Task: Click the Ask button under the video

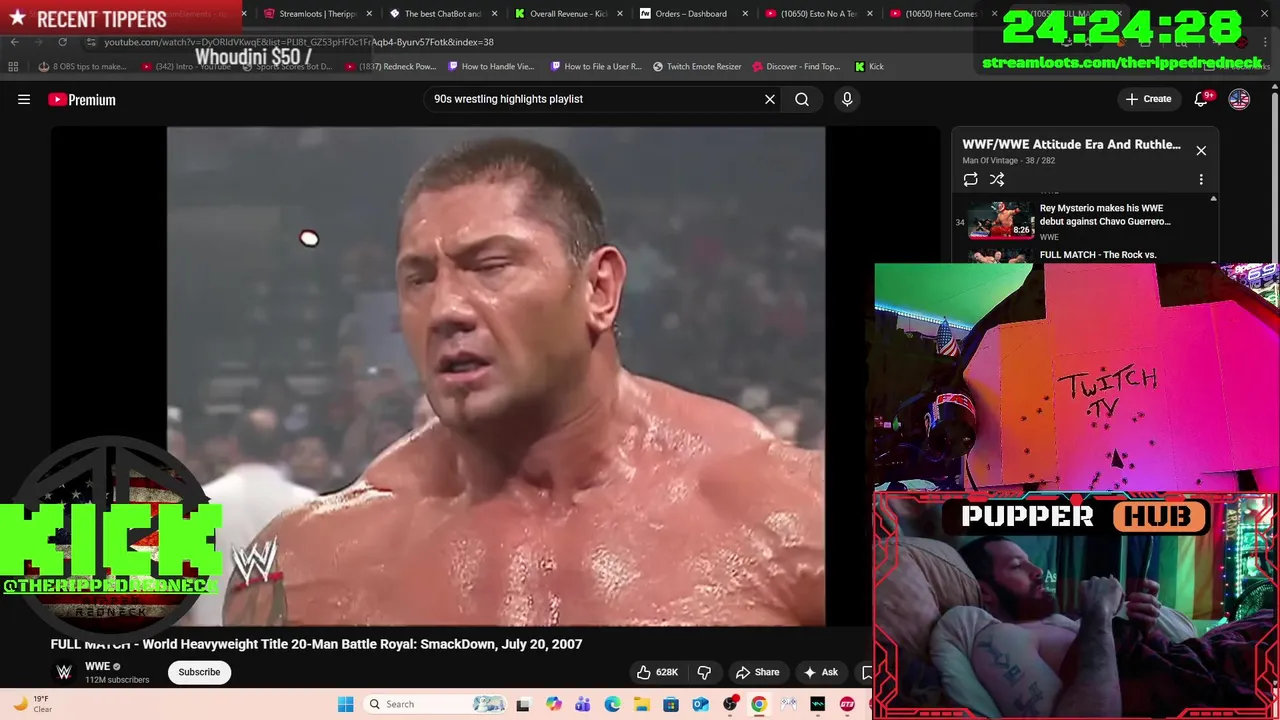Action: click(x=820, y=672)
